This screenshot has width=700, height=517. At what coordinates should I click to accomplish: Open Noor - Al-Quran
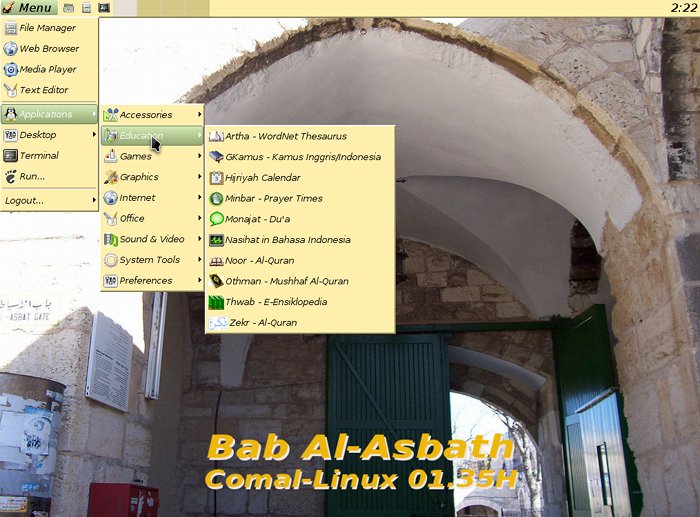click(x=300, y=261)
